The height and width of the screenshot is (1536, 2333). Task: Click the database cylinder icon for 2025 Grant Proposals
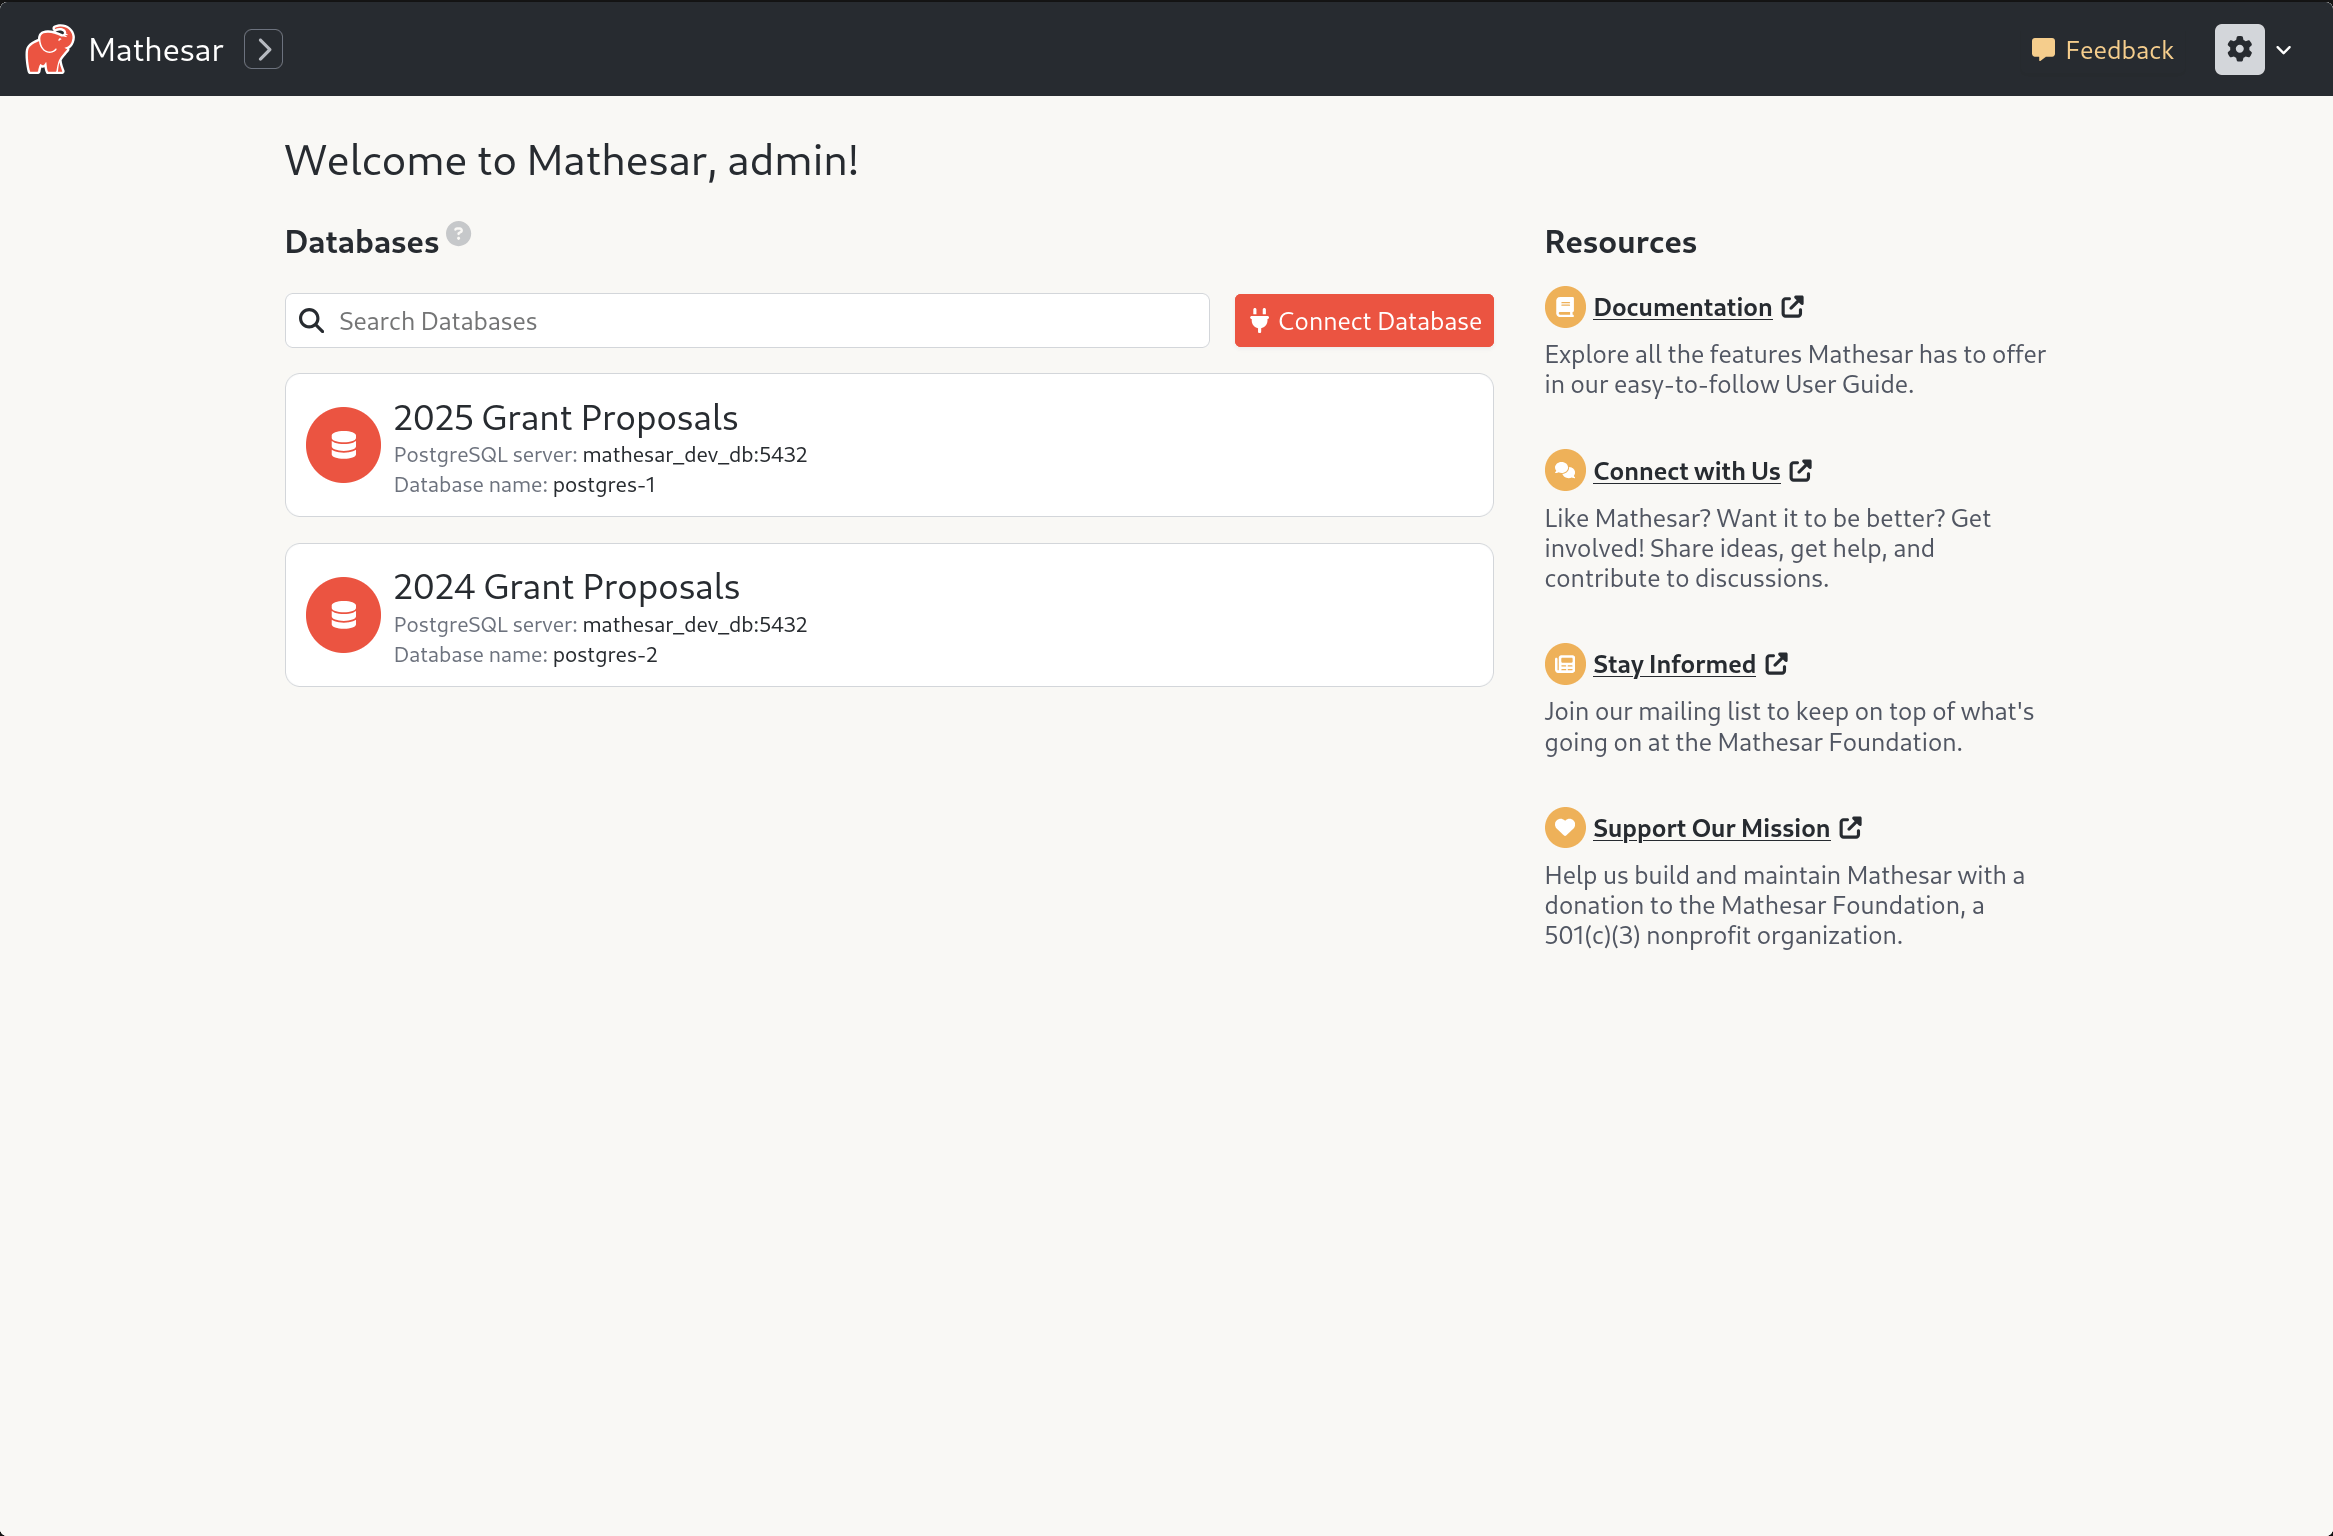341,444
